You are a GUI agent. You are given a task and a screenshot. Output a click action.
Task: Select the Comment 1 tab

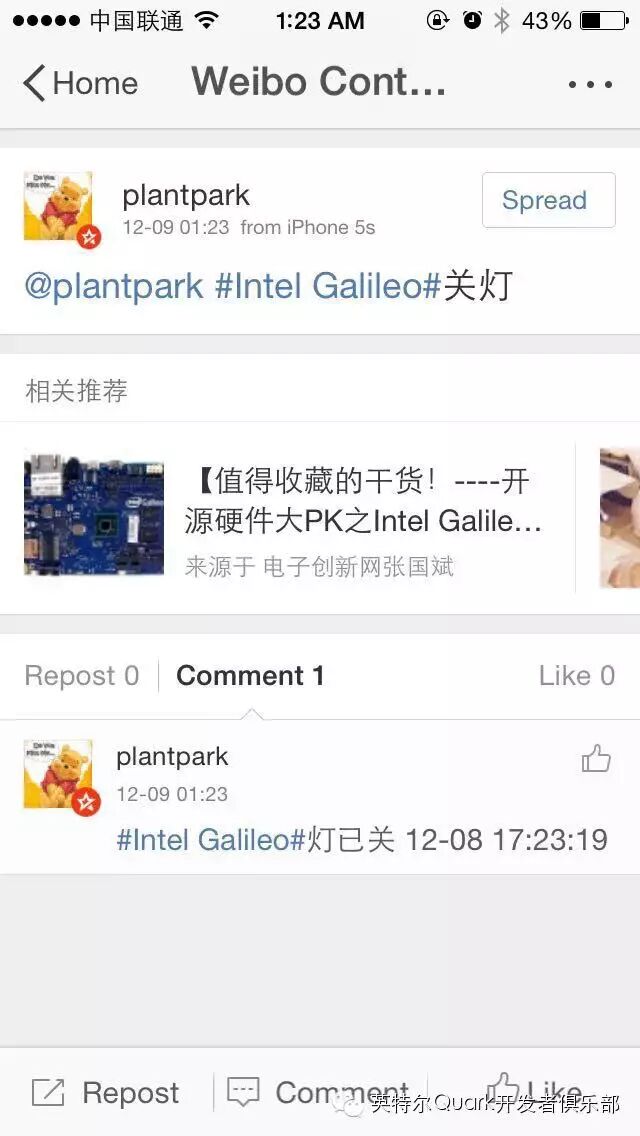point(250,676)
